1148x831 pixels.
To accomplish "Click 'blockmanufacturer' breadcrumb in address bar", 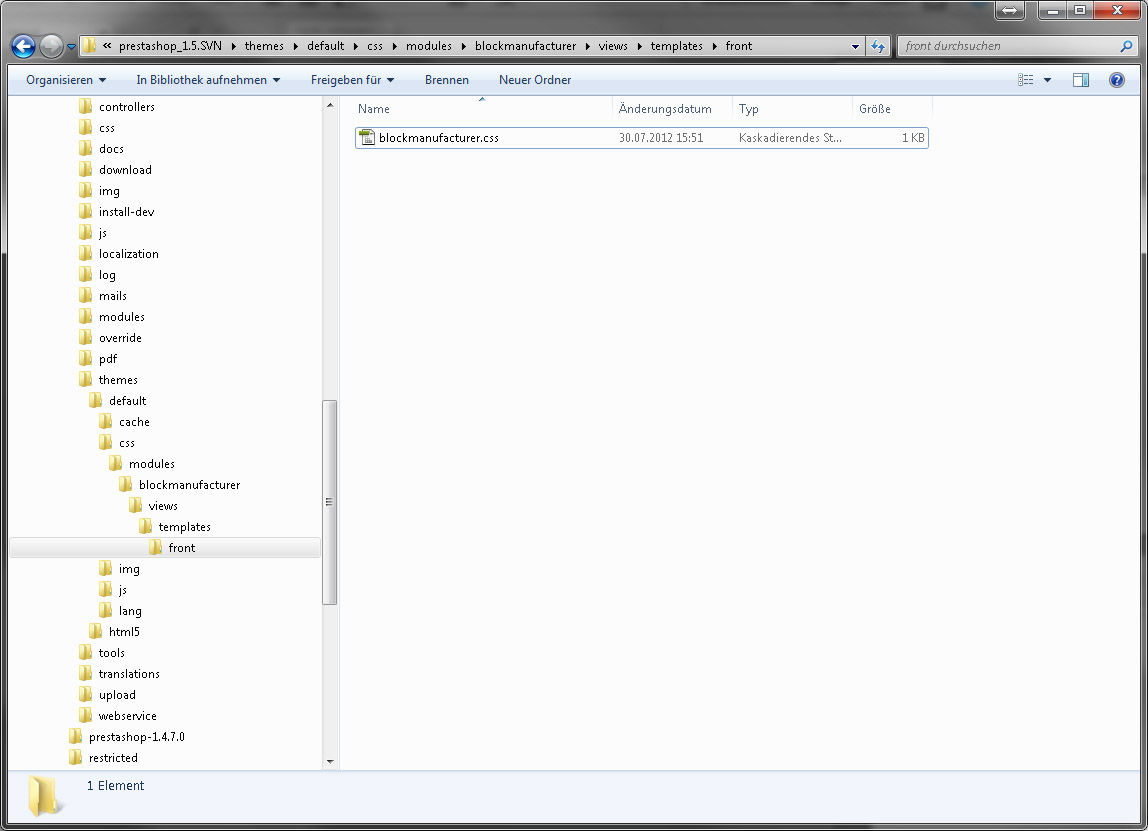I will click(x=525, y=46).
